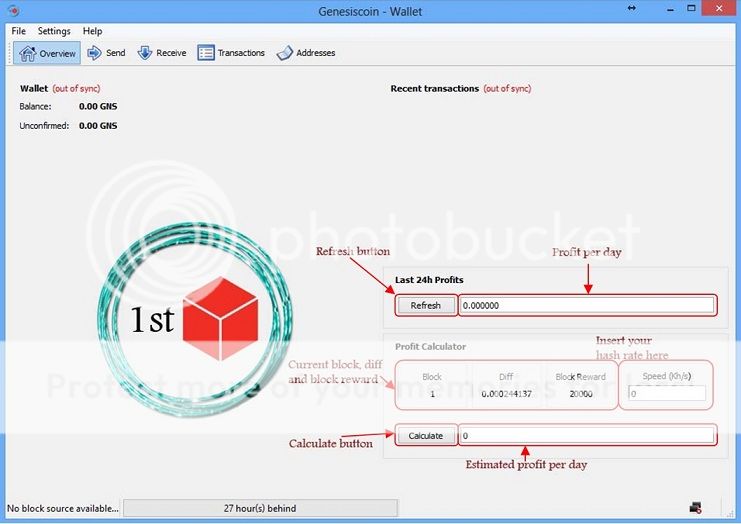
Task: Open the Send tab
Action: point(106,53)
